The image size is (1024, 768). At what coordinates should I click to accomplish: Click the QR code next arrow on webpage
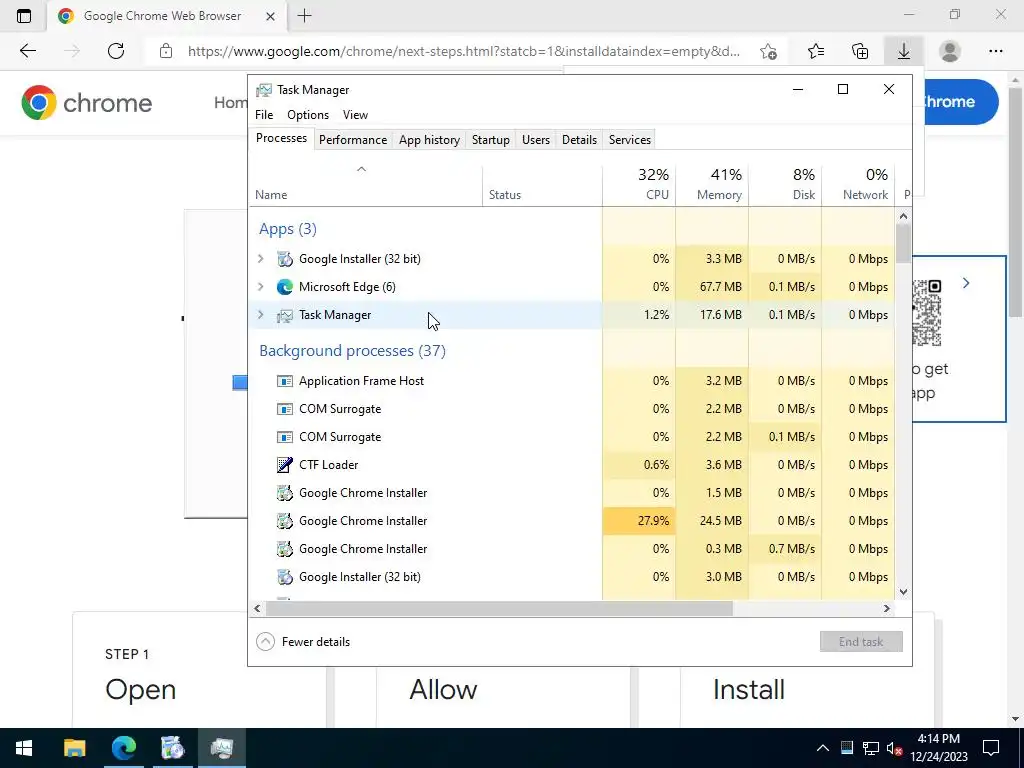pyautogui.click(x=966, y=283)
